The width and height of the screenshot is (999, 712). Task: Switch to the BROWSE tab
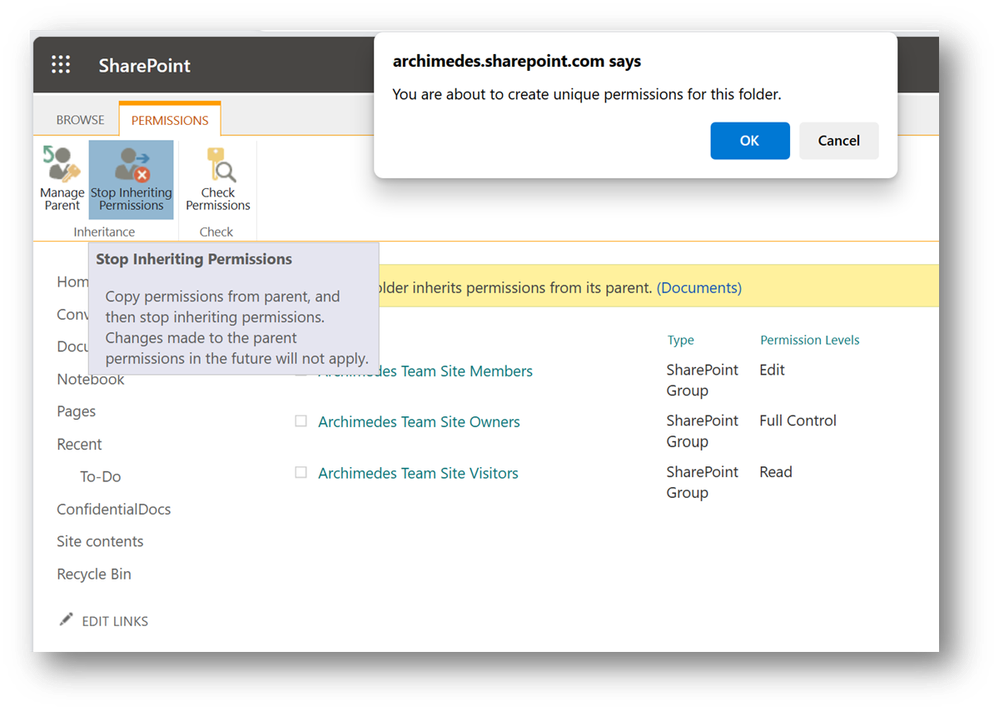80,120
